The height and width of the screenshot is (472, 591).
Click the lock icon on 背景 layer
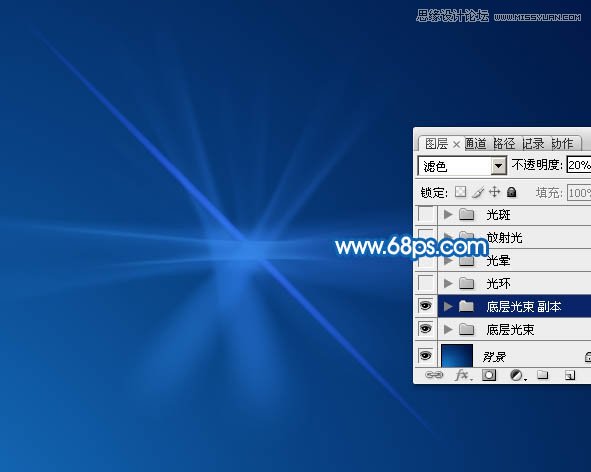(x=587, y=356)
